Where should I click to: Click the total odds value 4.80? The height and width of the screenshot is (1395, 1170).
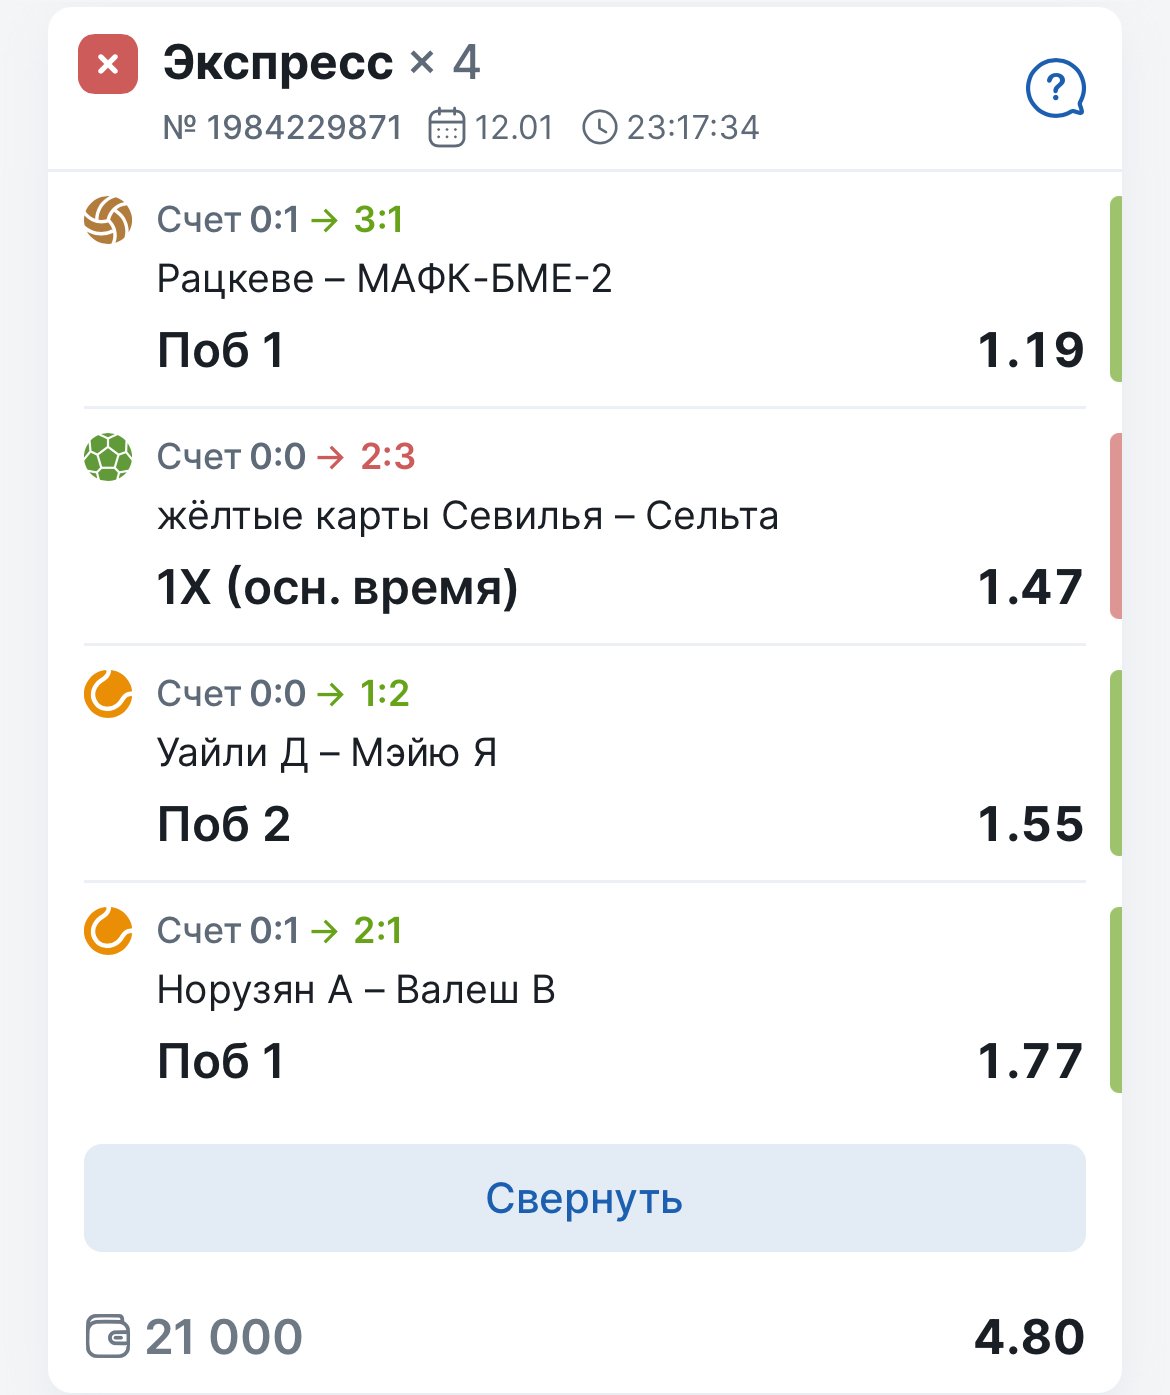click(x=1029, y=1337)
